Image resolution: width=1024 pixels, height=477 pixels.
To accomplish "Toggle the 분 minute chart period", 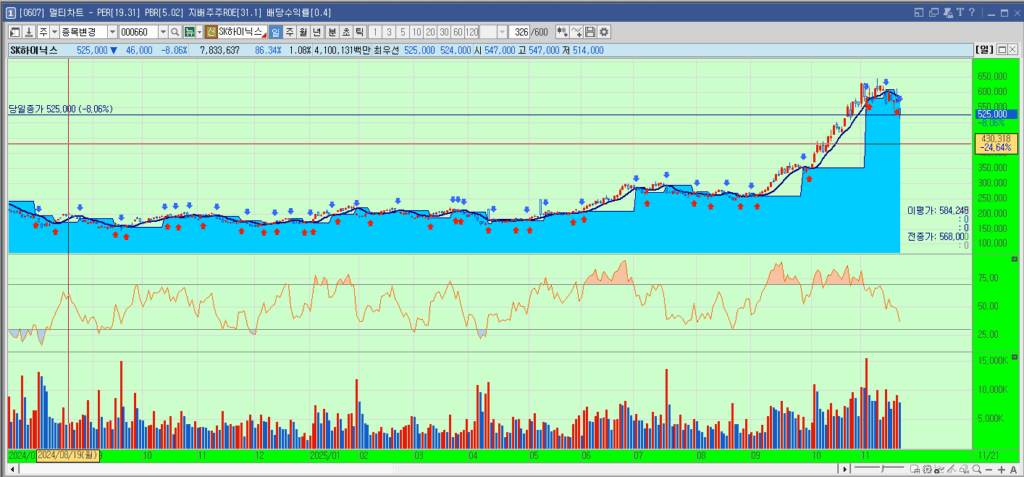I will pos(332,32).
